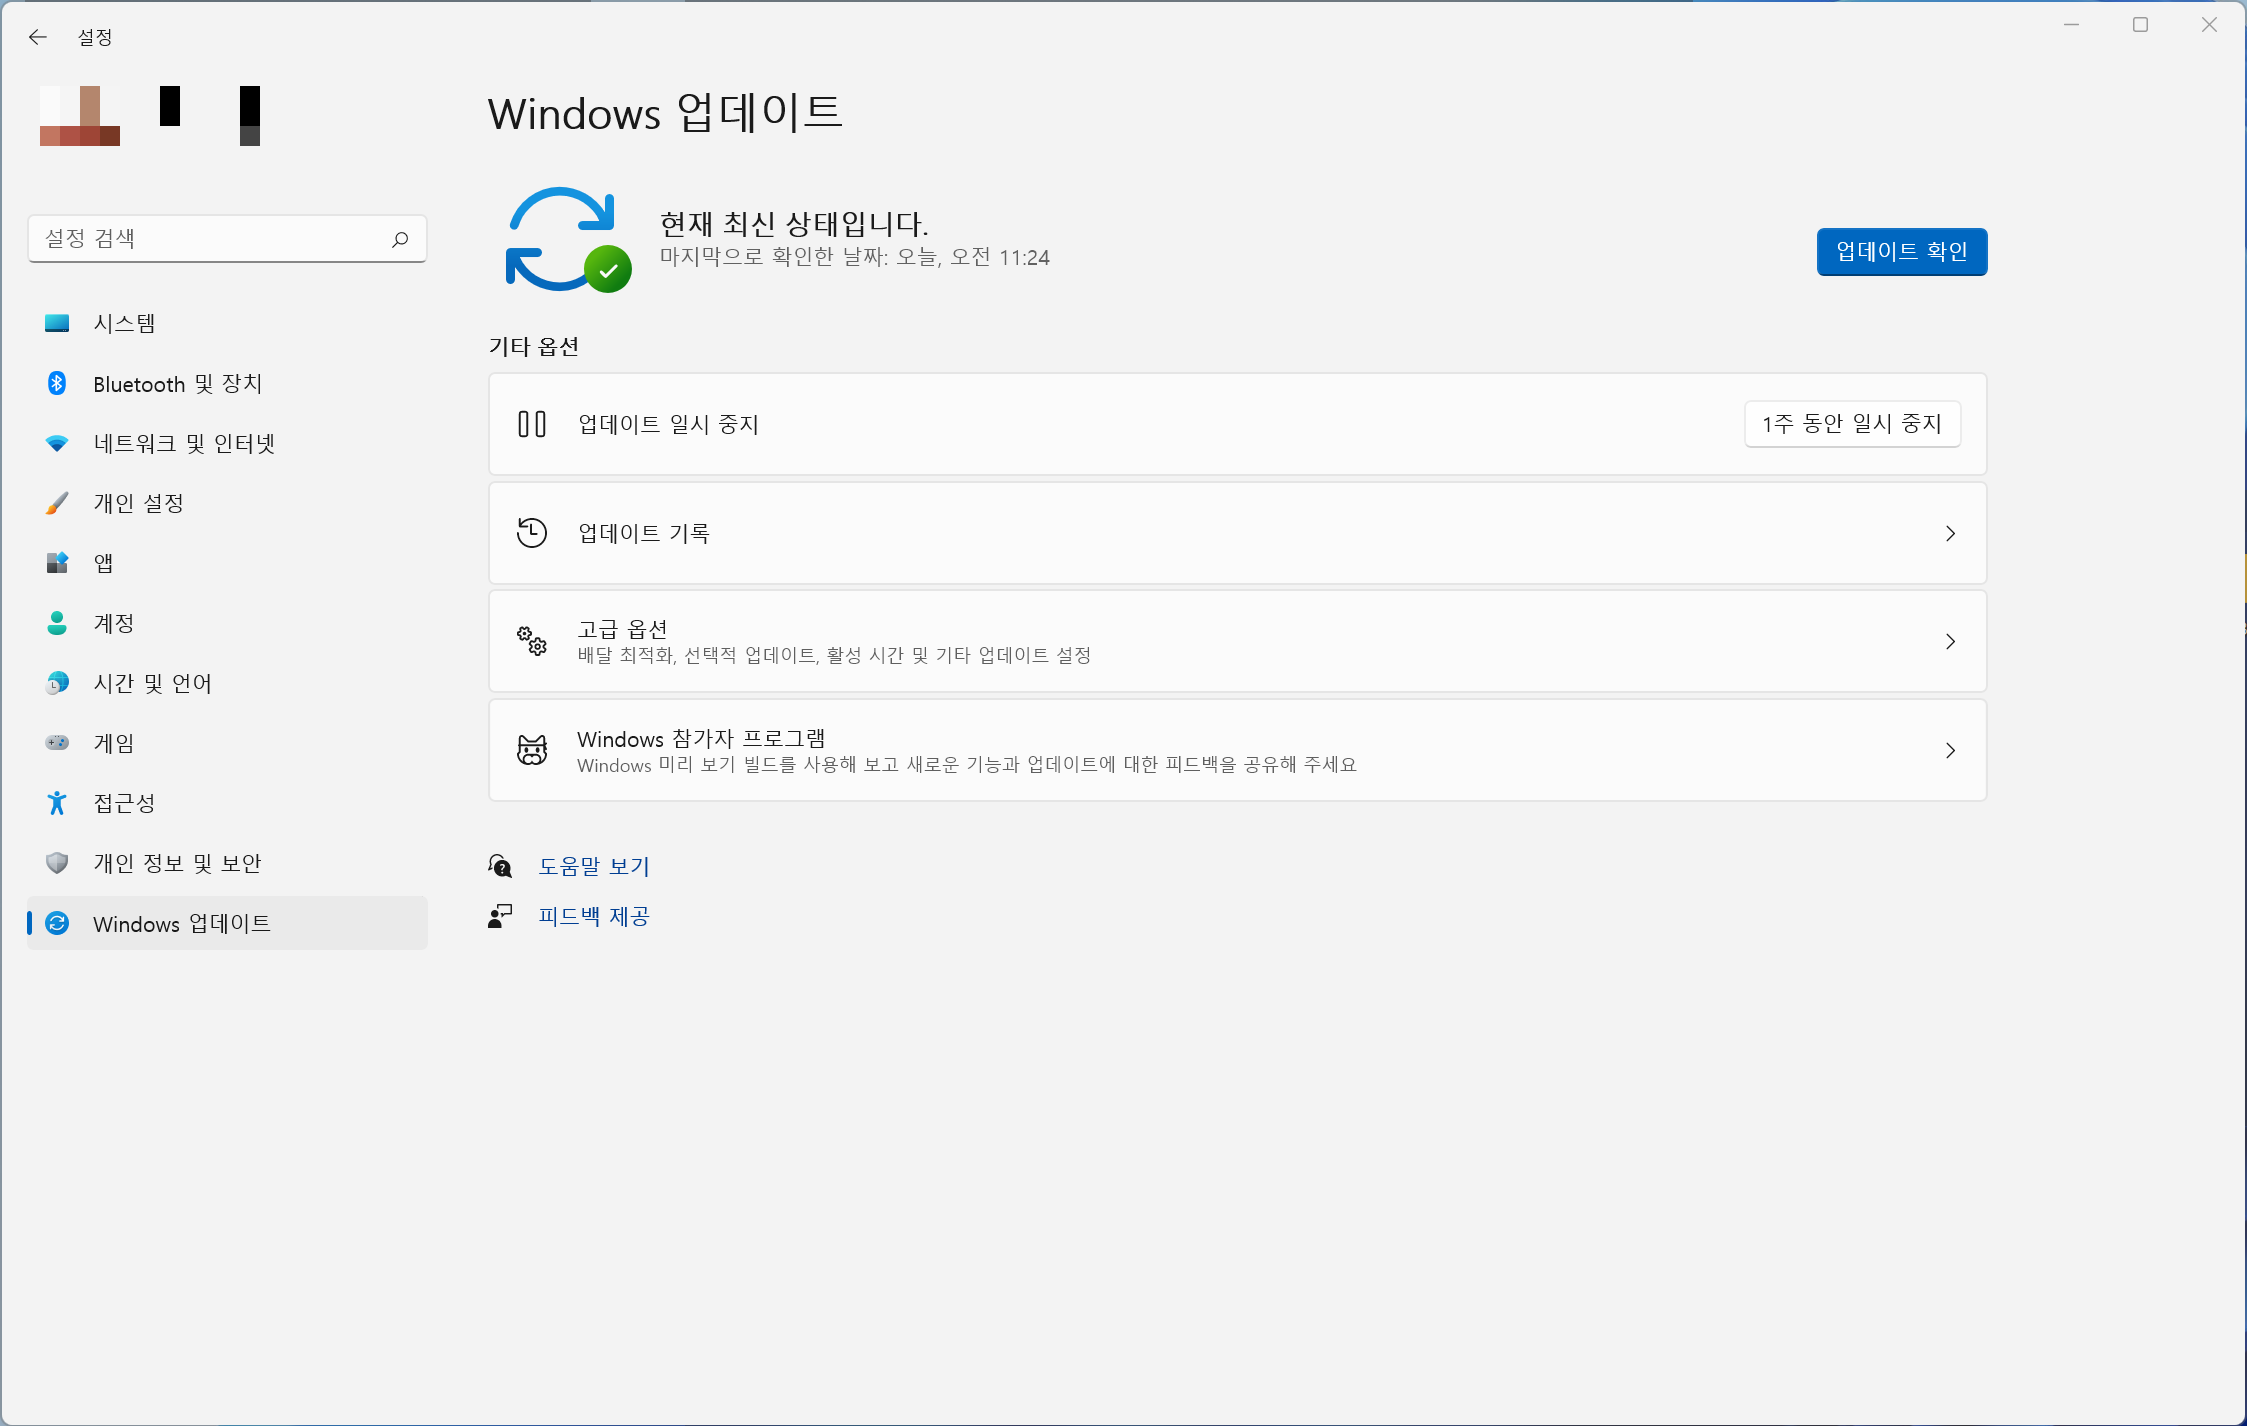Click the shield 개인 정보 및 보안 icon
This screenshot has width=2247, height=1426.
[x=57, y=863]
